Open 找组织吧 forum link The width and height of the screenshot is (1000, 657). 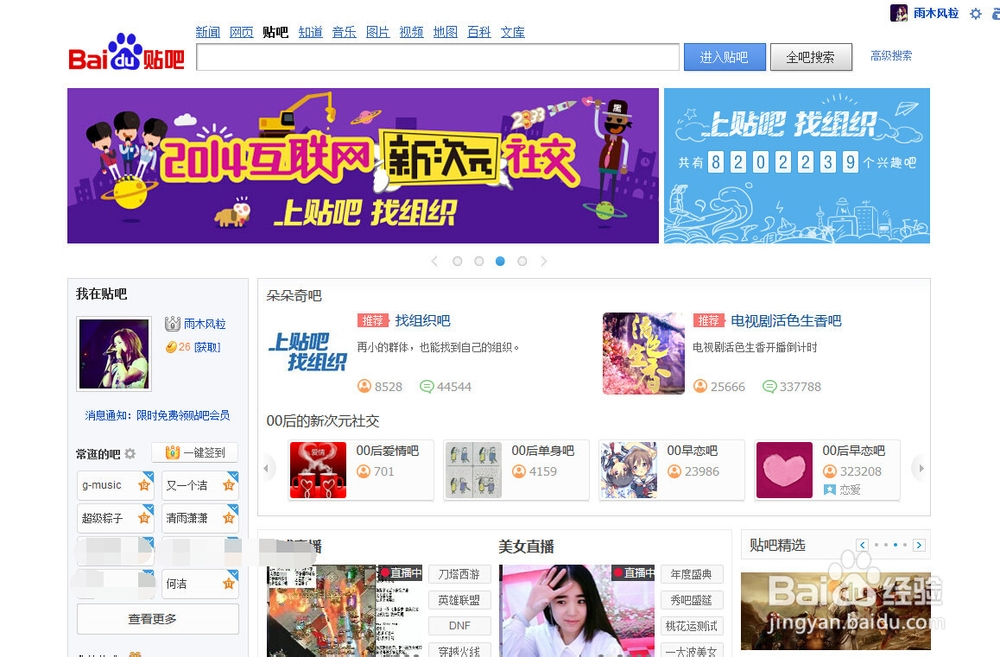tap(423, 320)
